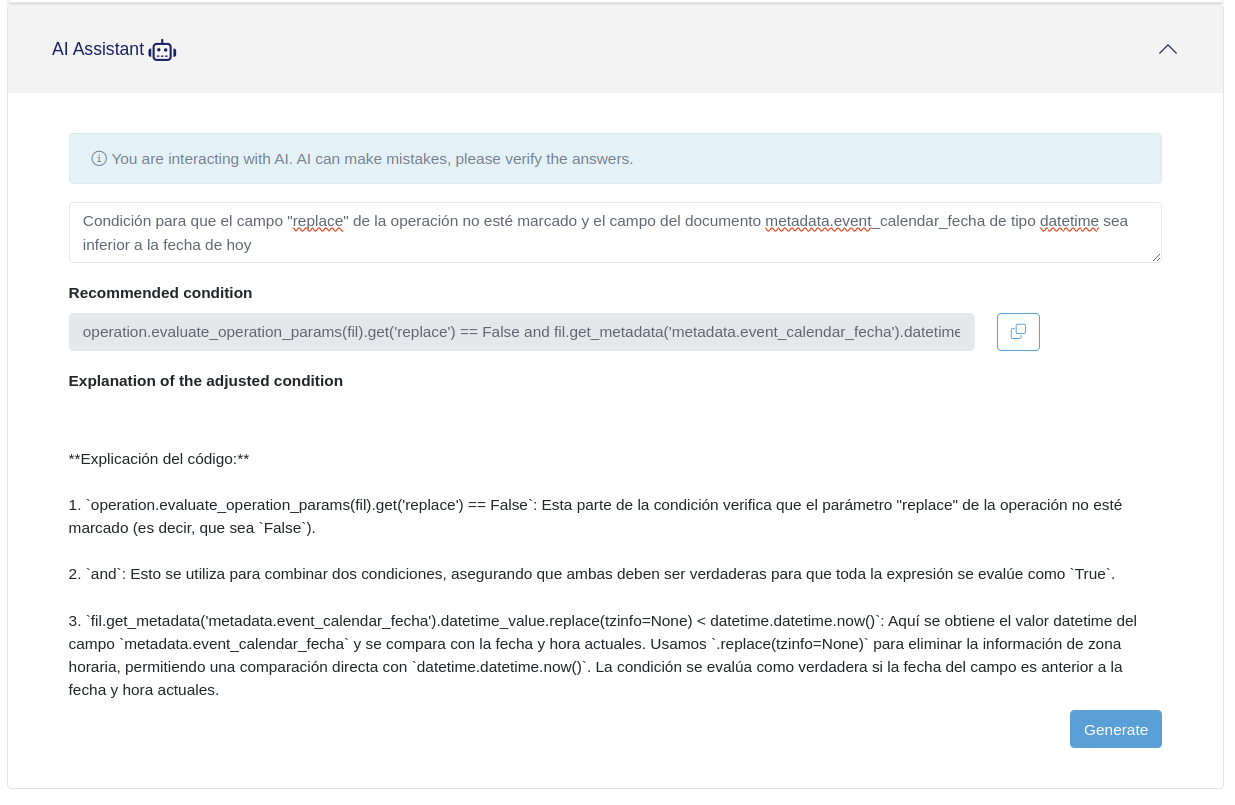Screen dimensions: 1235x805
Task: Click the underlined word 'datetime' in the prompt
Action: coord(1069,221)
